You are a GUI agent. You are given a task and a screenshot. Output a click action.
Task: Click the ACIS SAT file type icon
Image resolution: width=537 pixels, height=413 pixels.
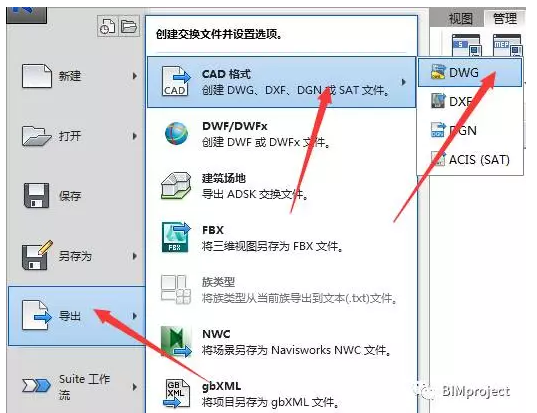[438, 159]
